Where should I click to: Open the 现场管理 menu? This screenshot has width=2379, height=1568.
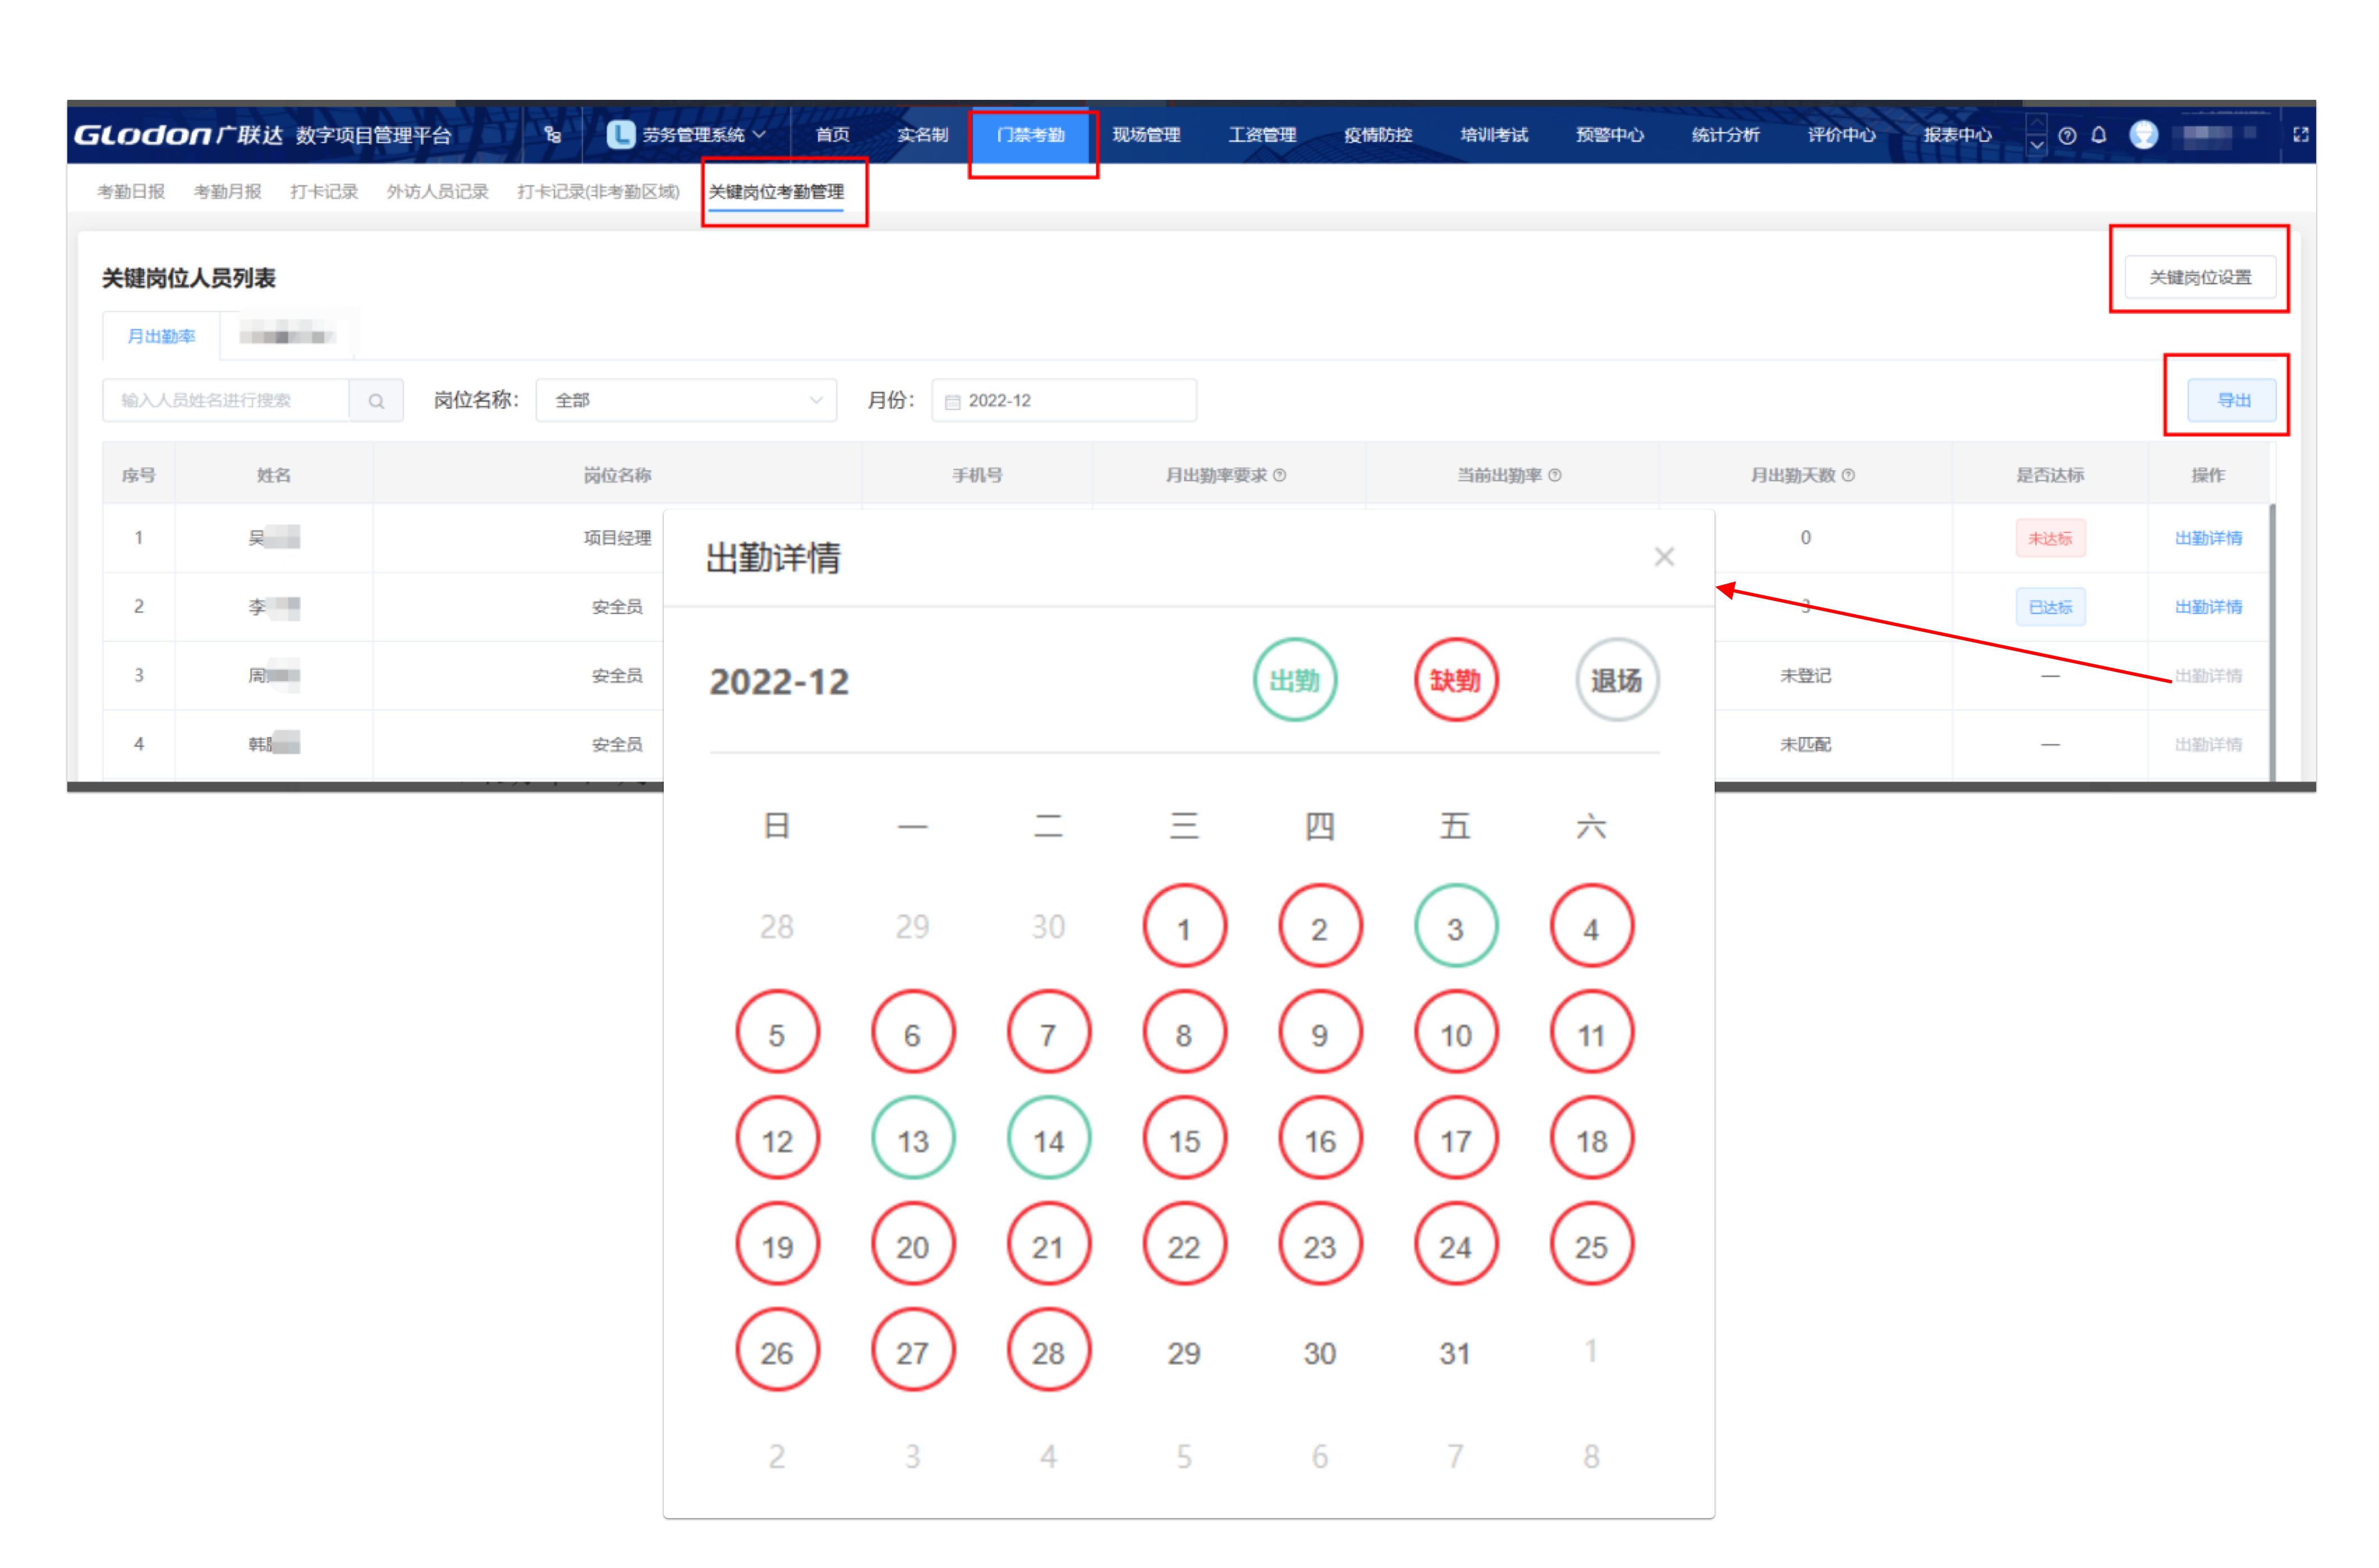click(x=1146, y=135)
